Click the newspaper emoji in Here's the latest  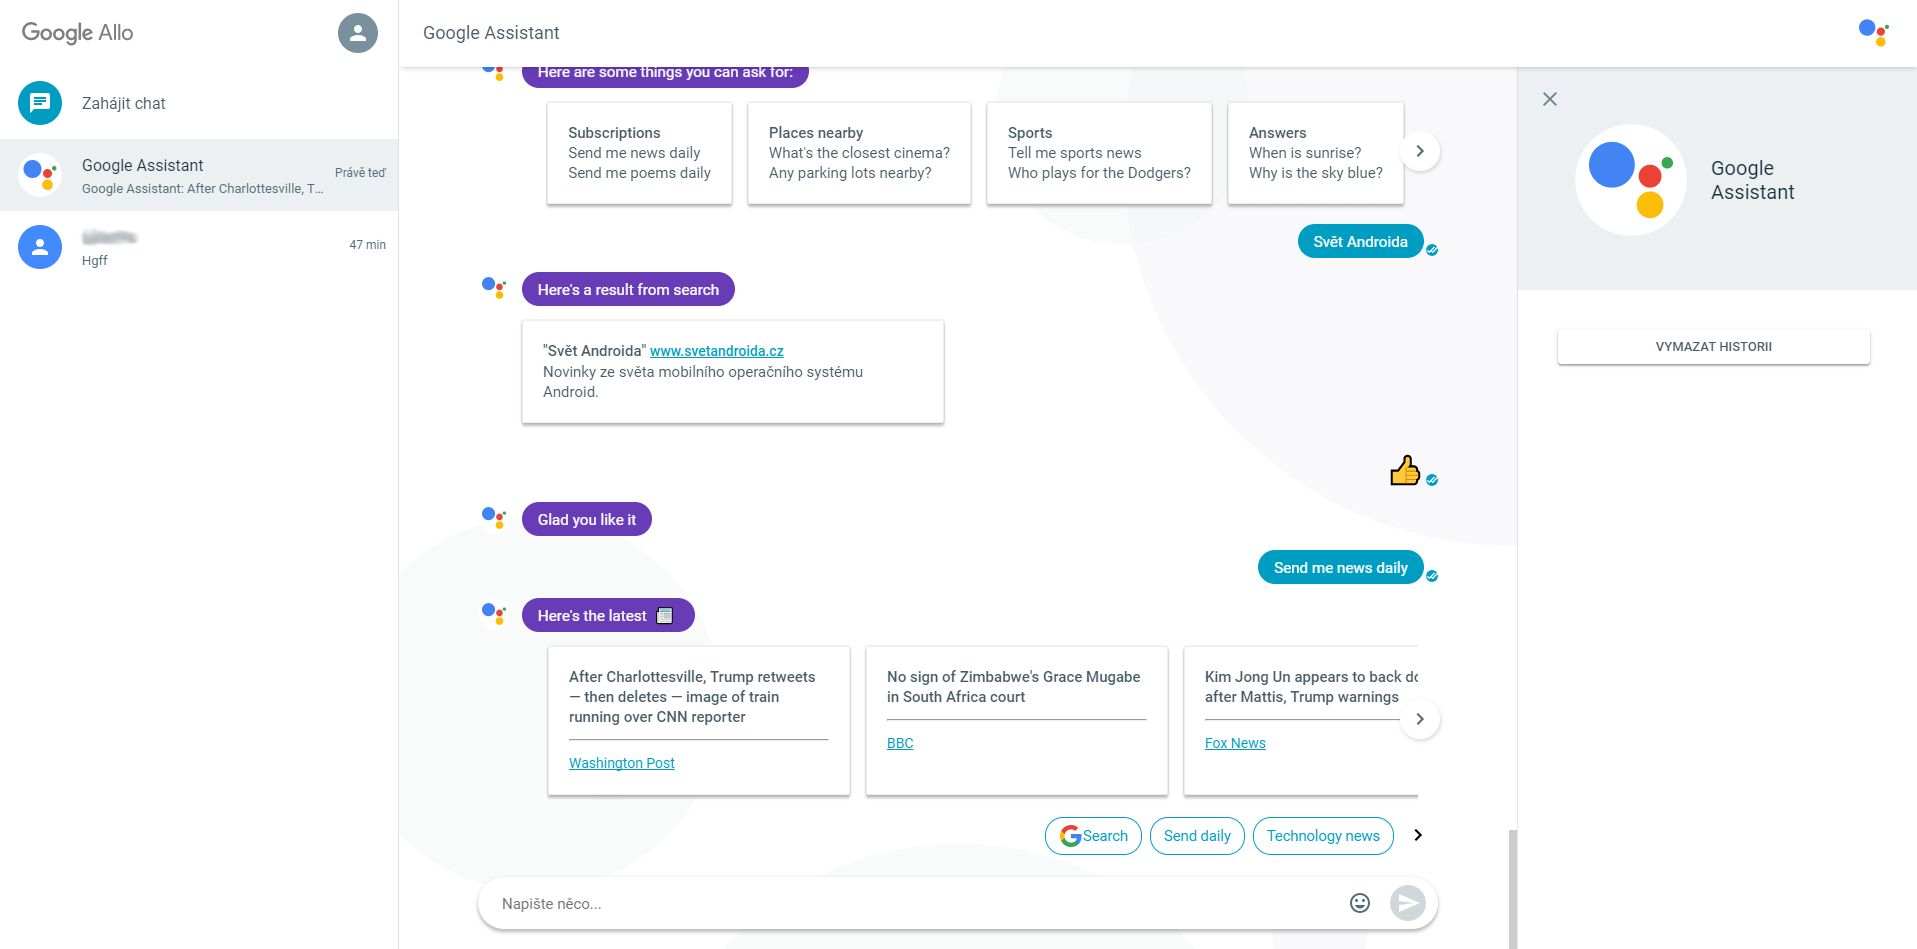[x=665, y=616]
